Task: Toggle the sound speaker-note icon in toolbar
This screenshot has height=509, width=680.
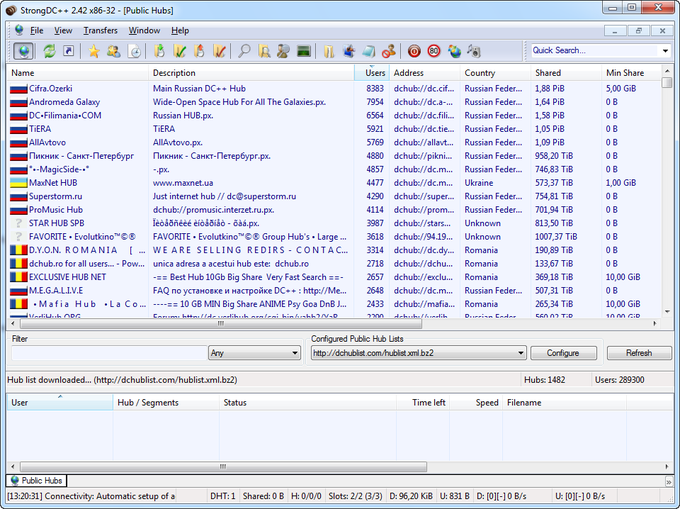Action: click(474, 51)
